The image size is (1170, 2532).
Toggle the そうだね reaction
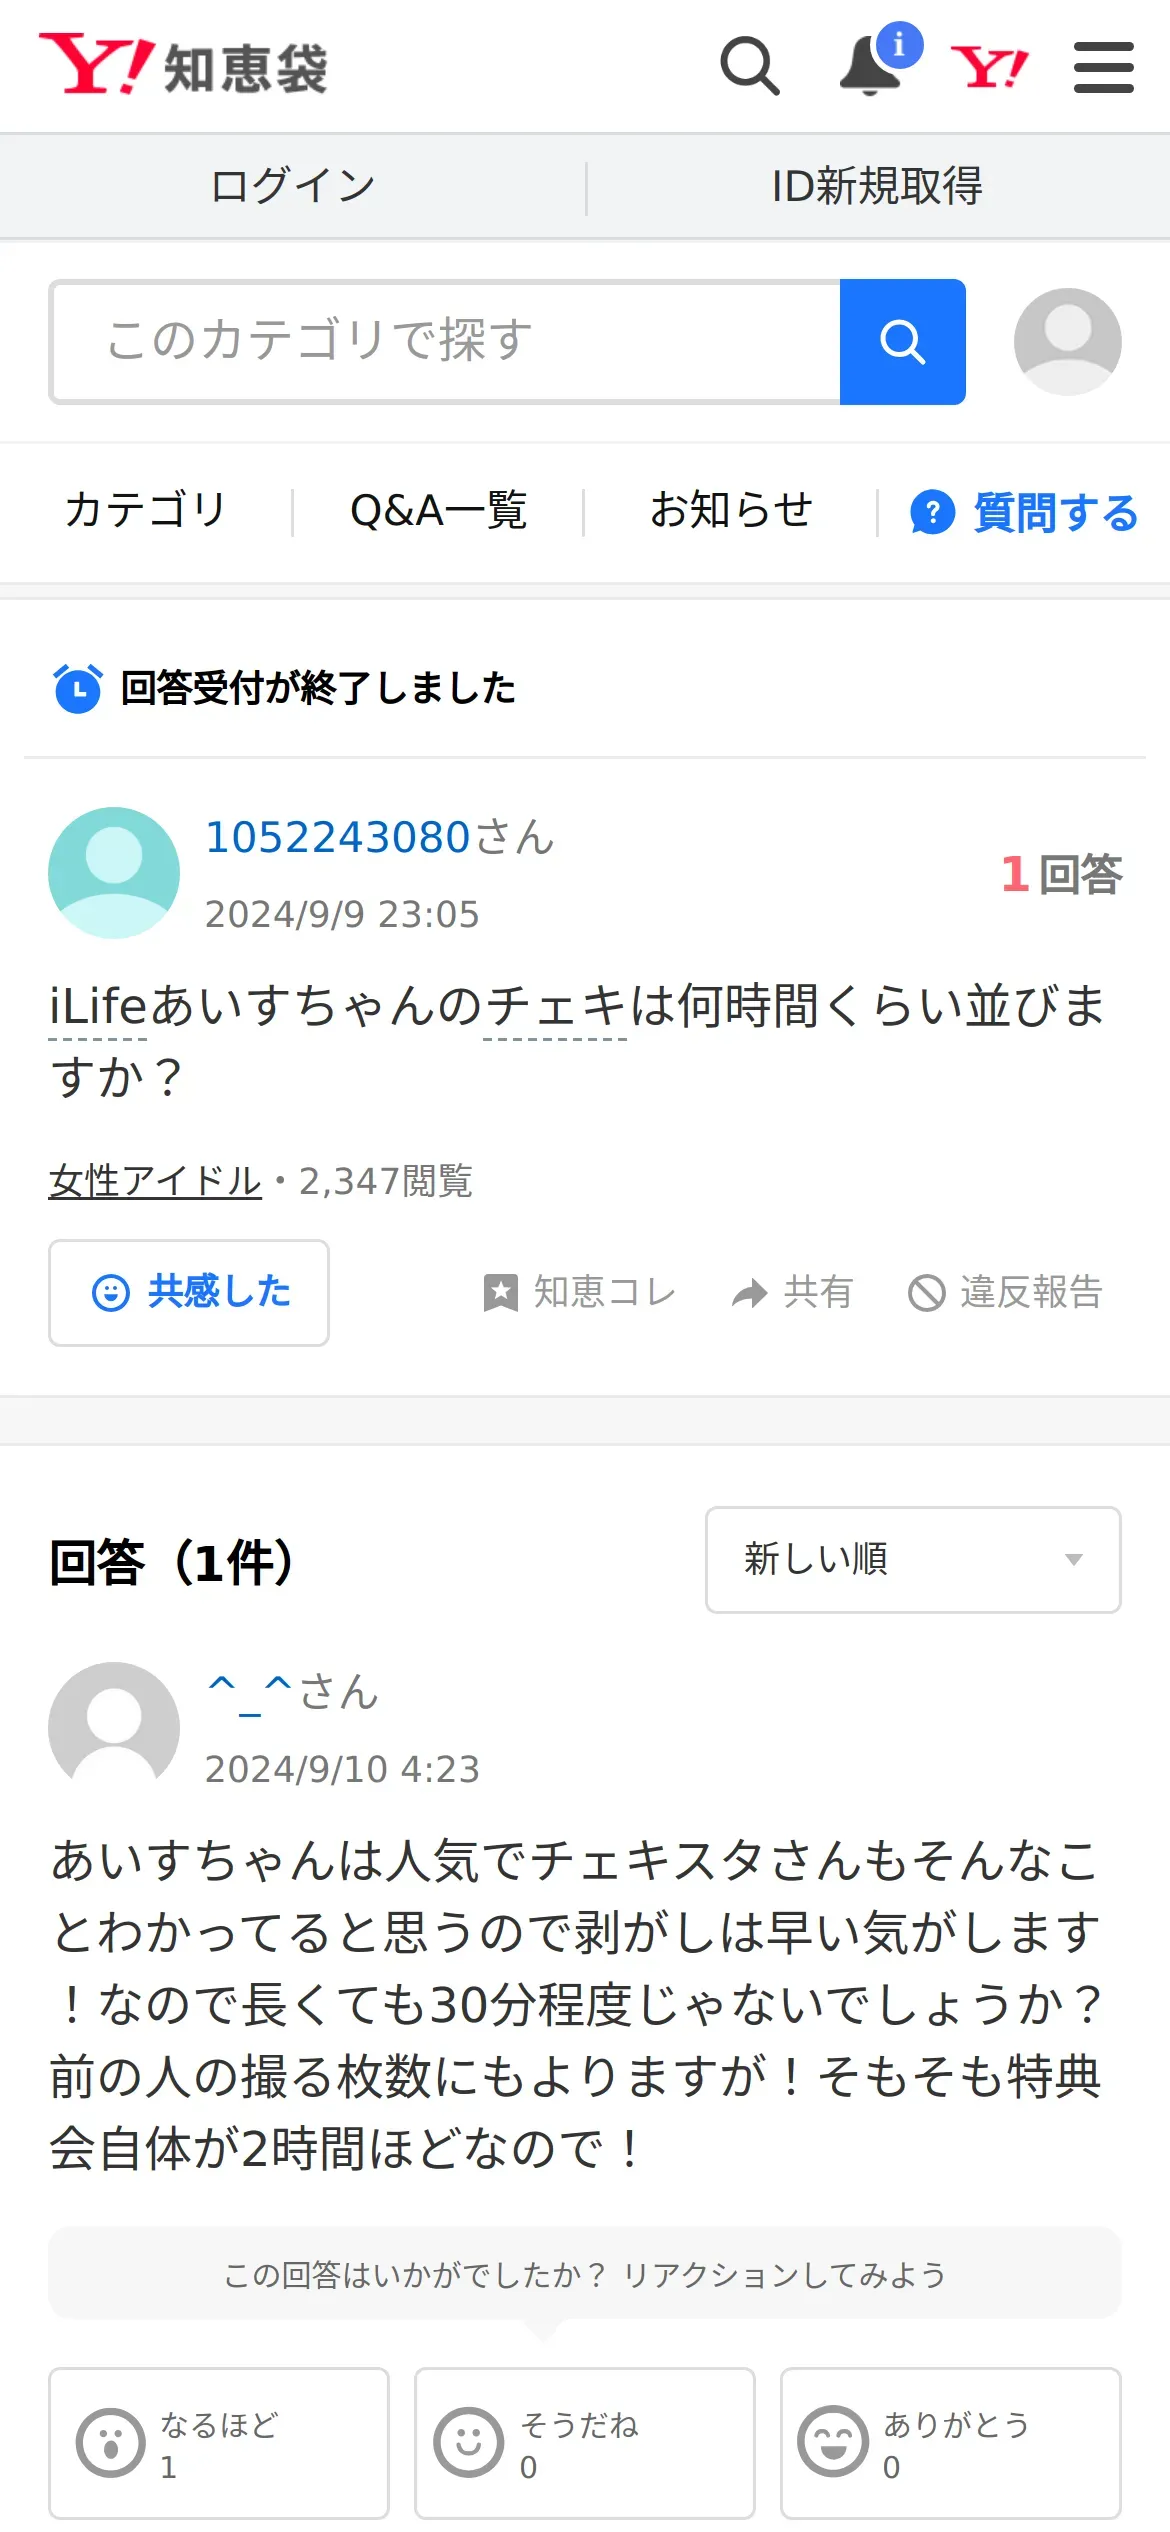tap(584, 2442)
